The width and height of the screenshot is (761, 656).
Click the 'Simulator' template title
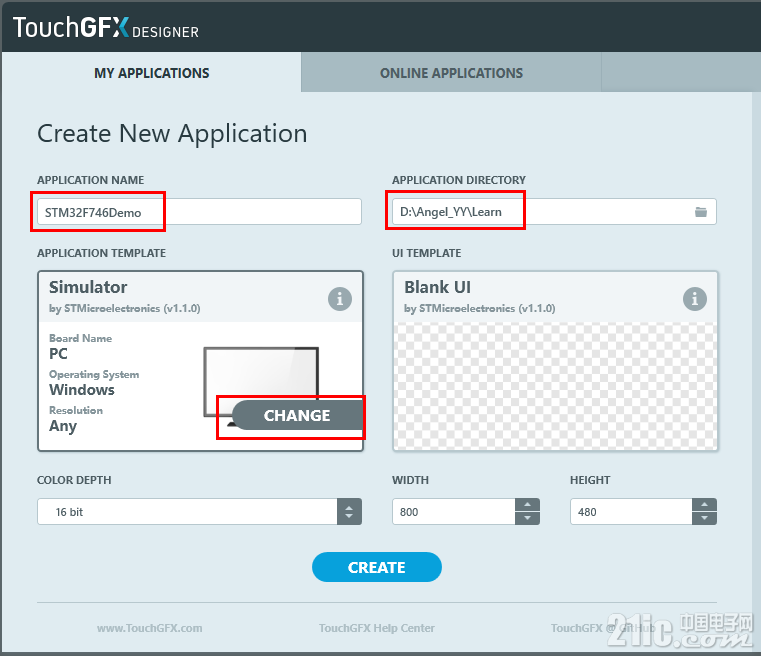click(x=88, y=287)
